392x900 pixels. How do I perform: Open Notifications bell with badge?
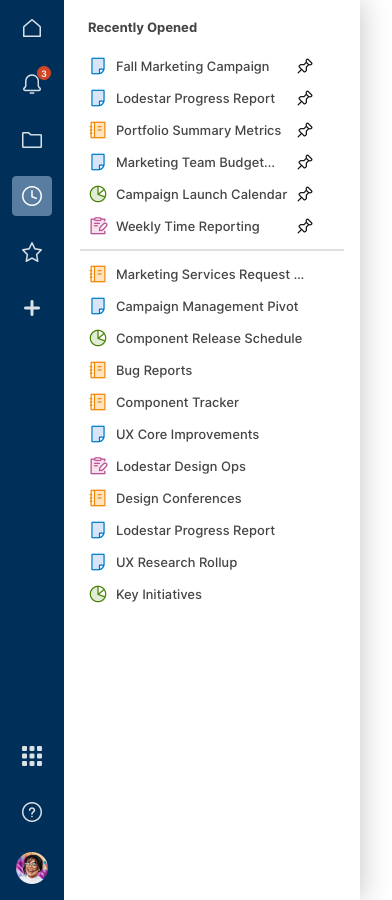pyautogui.click(x=32, y=84)
